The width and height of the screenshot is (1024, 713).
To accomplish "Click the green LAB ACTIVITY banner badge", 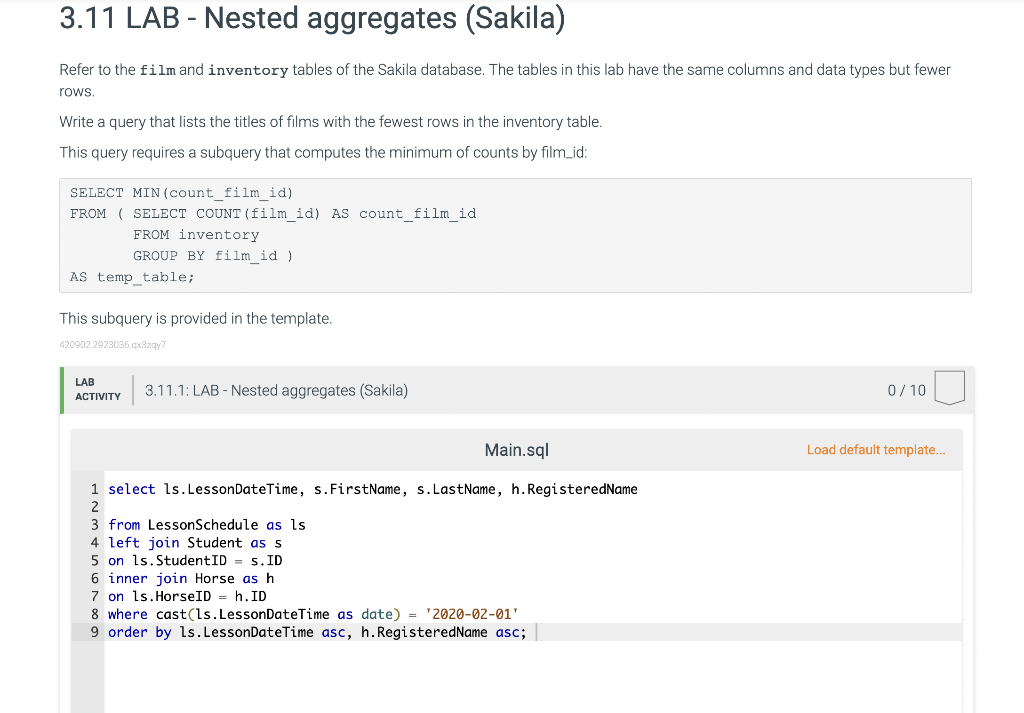I will 96,389.
